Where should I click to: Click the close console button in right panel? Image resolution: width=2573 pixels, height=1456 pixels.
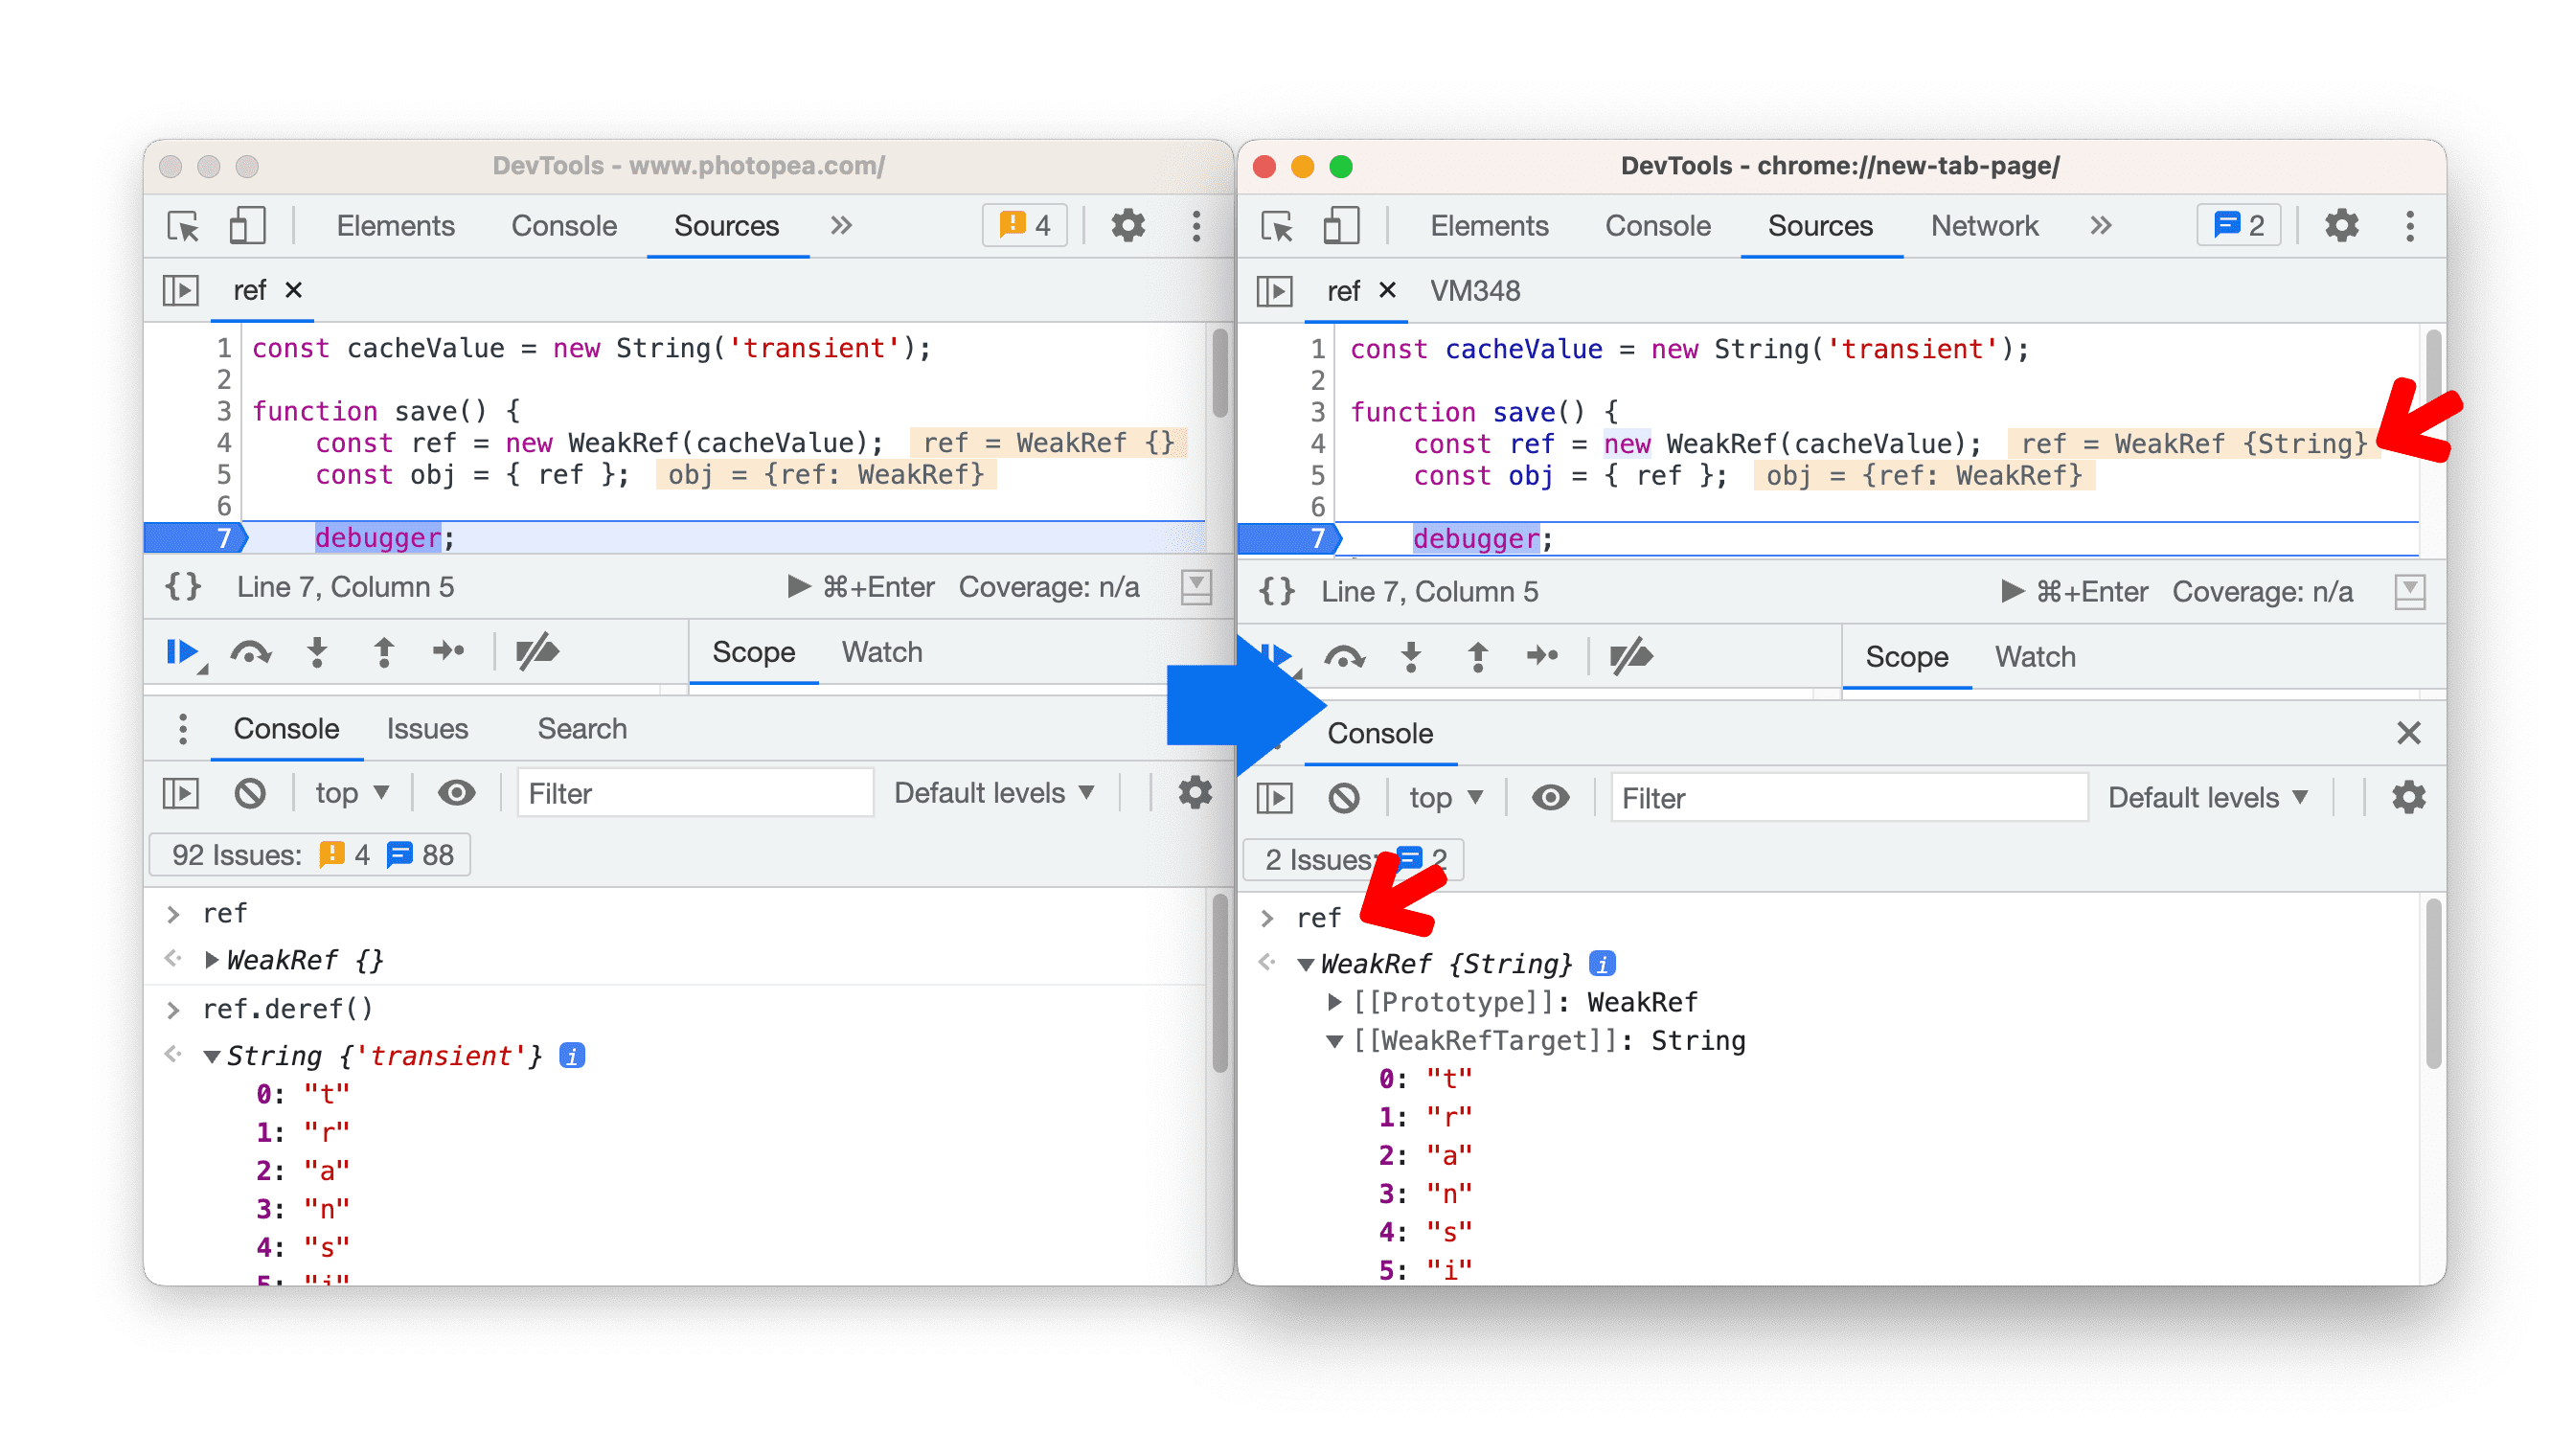click(2408, 732)
